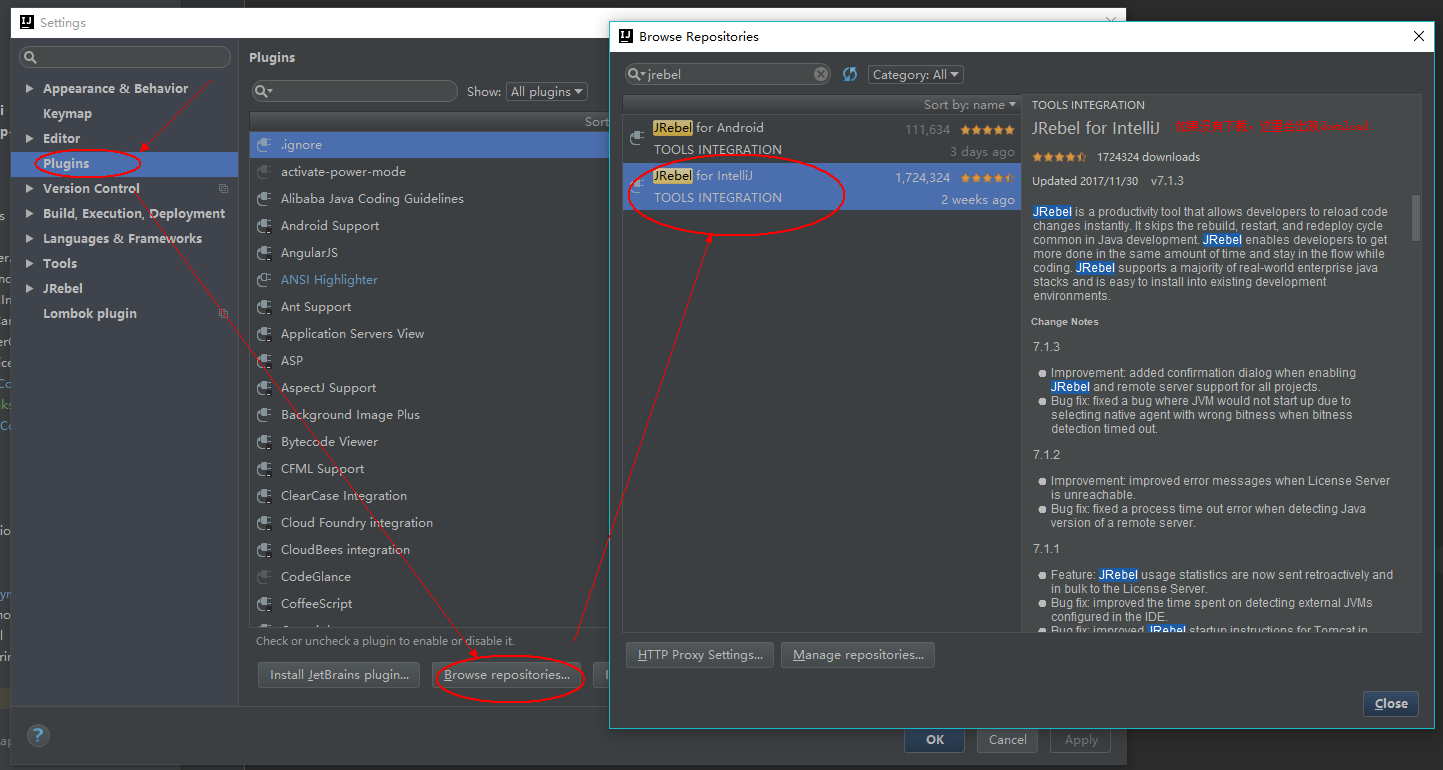The image size is (1443, 770).
Task: Click the plugin icon beside ASP
Action: point(264,361)
